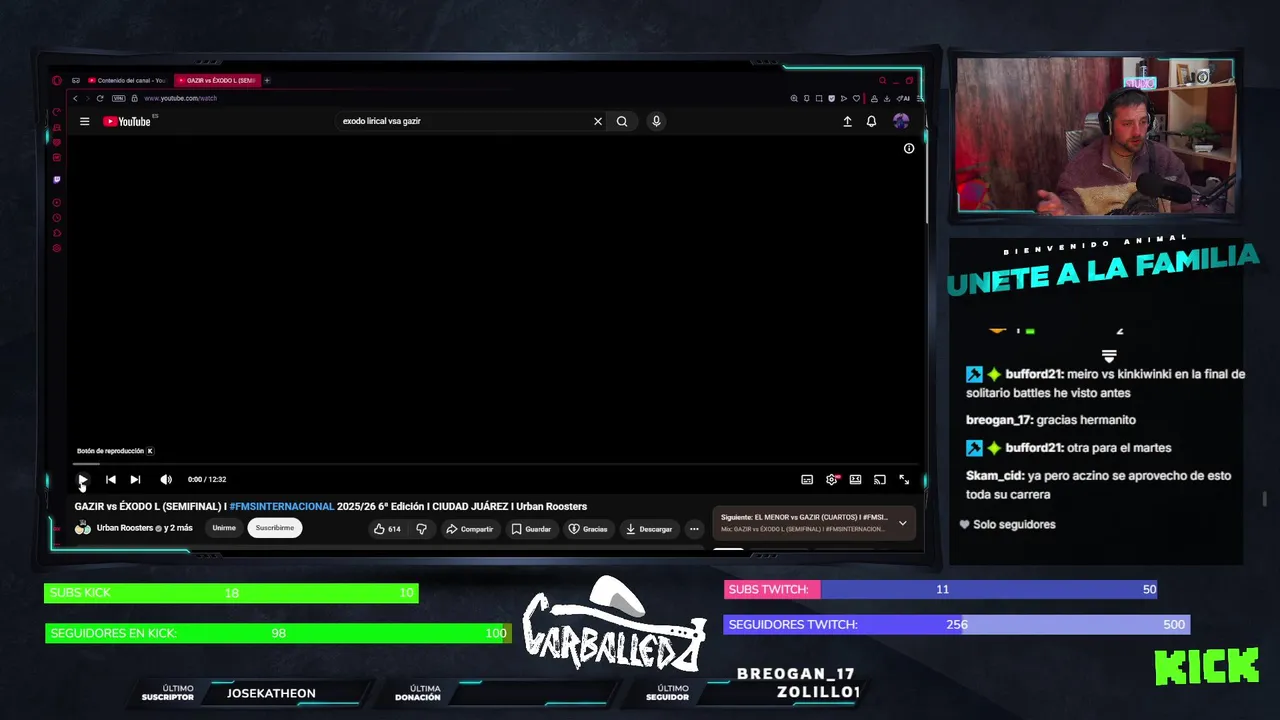1280x720 pixels.
Task: Click the video progress bar
Action: point(493,464)
